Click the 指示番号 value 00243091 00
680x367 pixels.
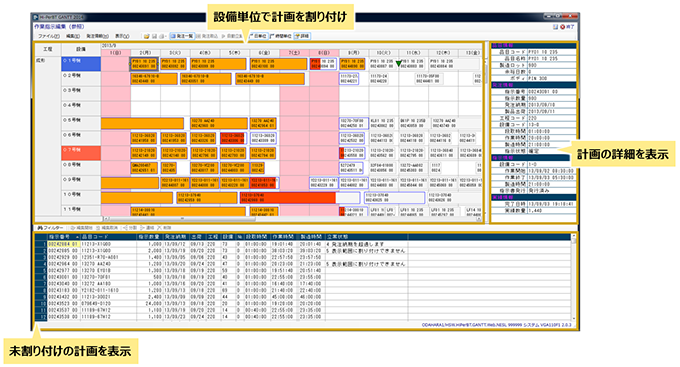[552, 92]
